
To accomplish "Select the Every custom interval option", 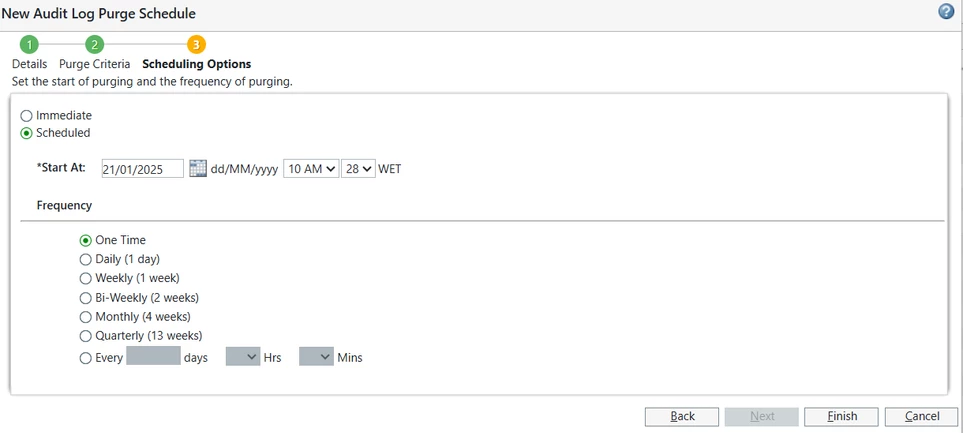I will click(x=85, y=357).
